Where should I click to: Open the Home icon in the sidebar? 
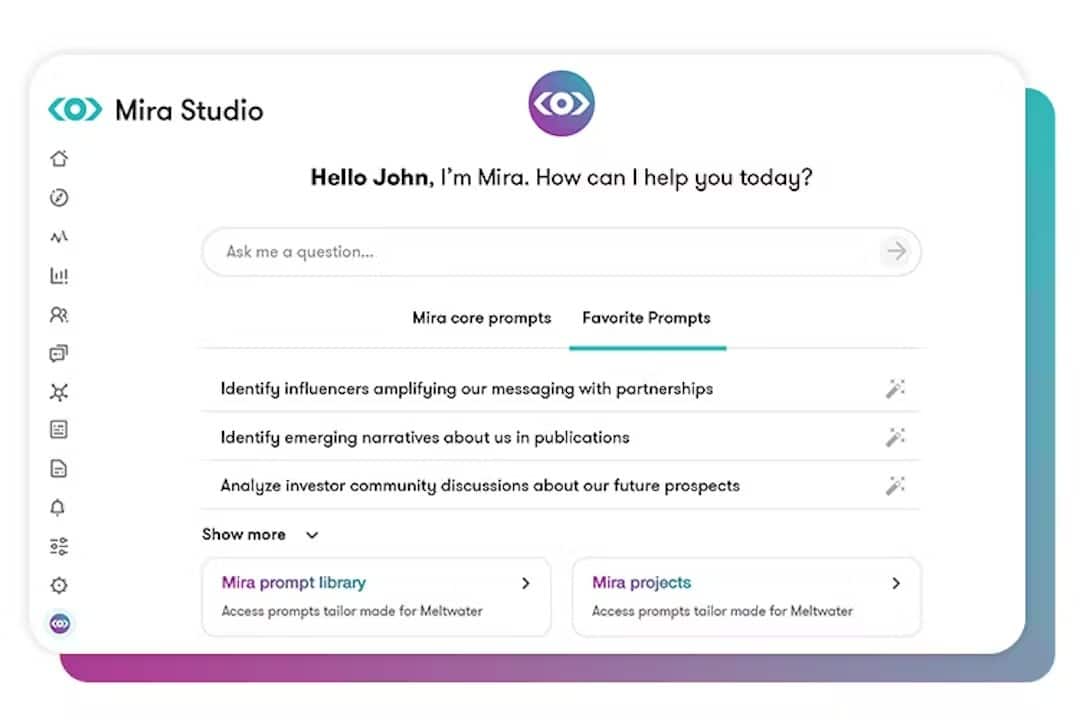[x=59, y=158]
